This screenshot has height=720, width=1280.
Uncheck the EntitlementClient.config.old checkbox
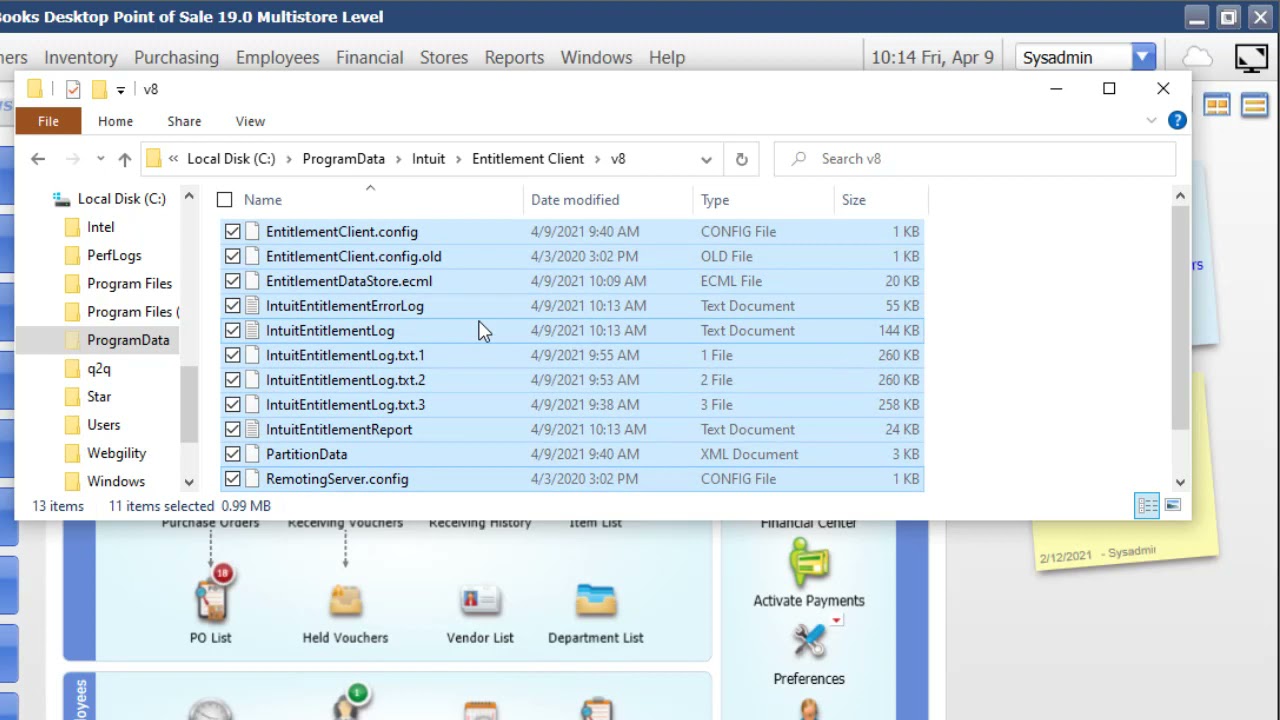(233, 257)
